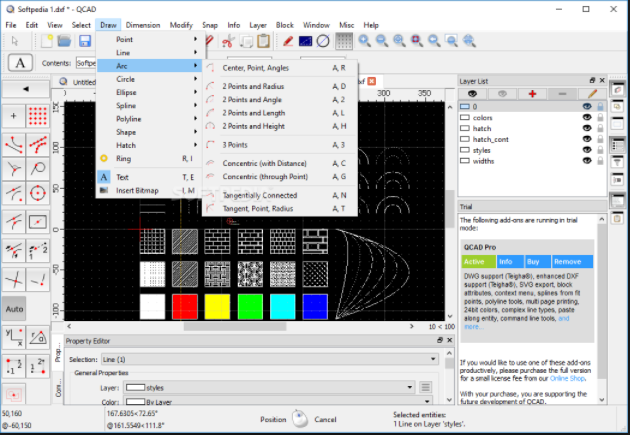Image resolution: width=630 pixels, height=435 pixels.
Task: Hide all layers with the dimmed eye icon
Action: point(502,94)
